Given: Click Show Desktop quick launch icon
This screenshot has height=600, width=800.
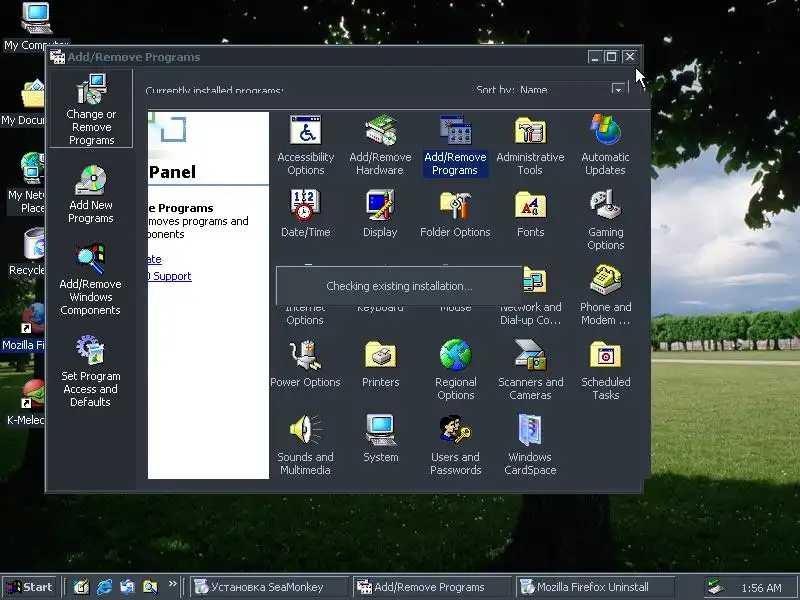Looking at the screenshot, I should (x=82, y=587).
